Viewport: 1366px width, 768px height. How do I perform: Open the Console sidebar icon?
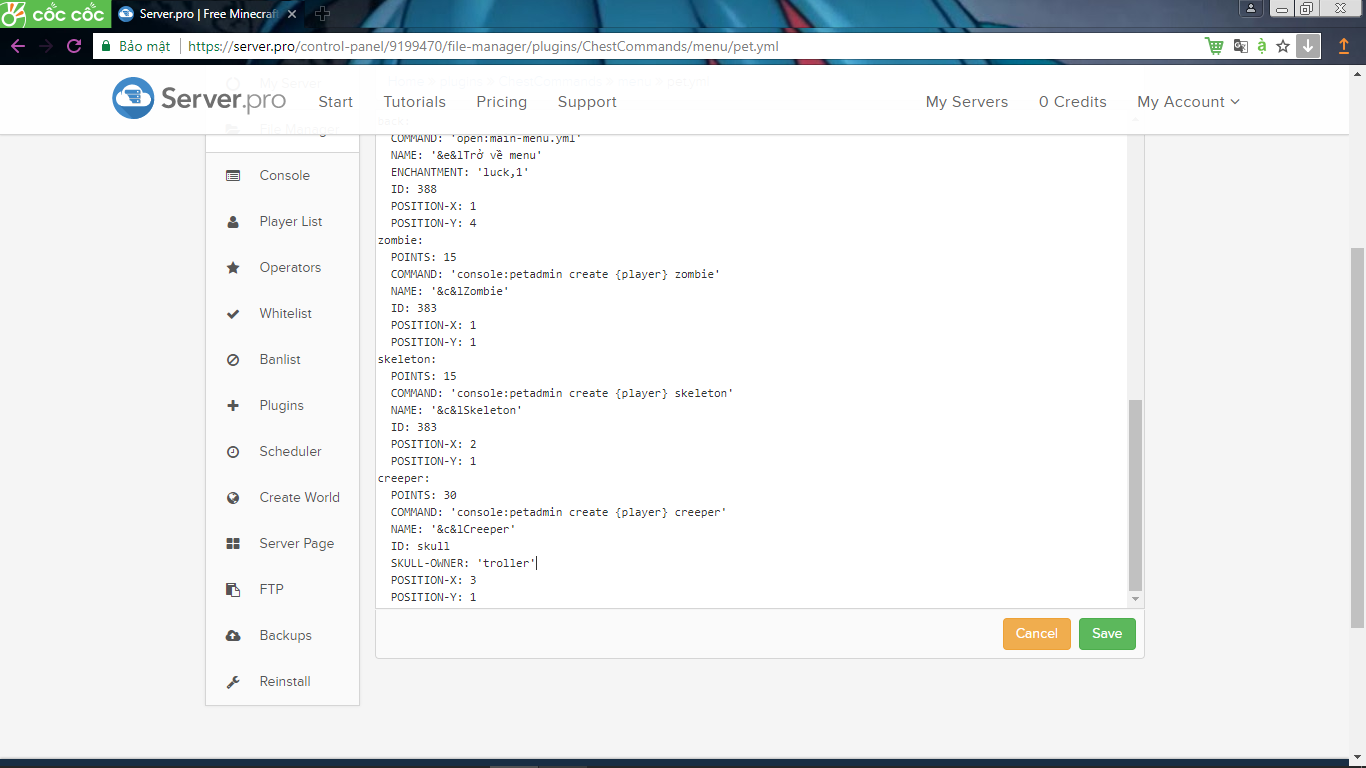pos(233,176)
